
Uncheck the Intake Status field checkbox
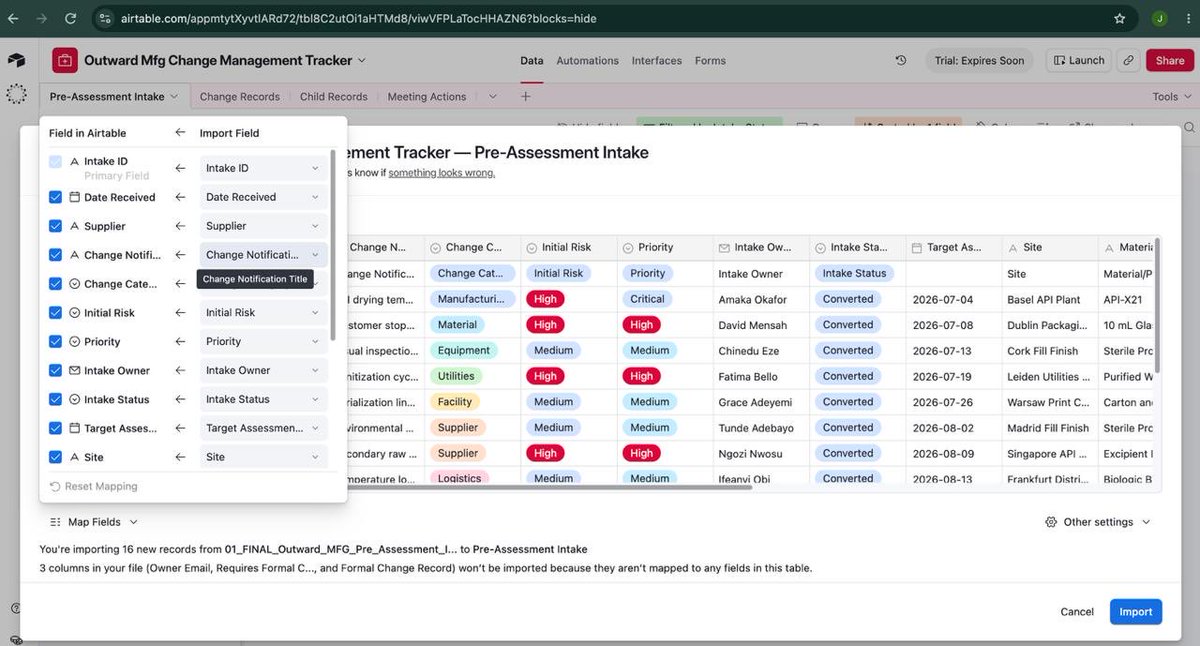[55, 399]
